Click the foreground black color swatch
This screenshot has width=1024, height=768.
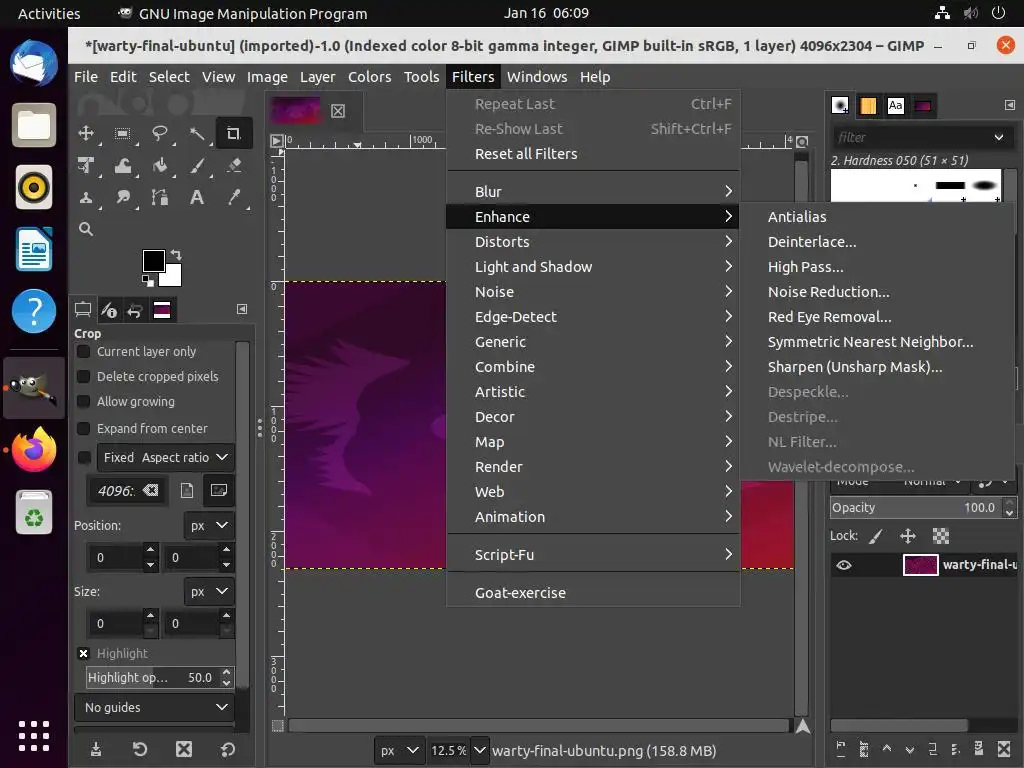(x=153, y=261)
